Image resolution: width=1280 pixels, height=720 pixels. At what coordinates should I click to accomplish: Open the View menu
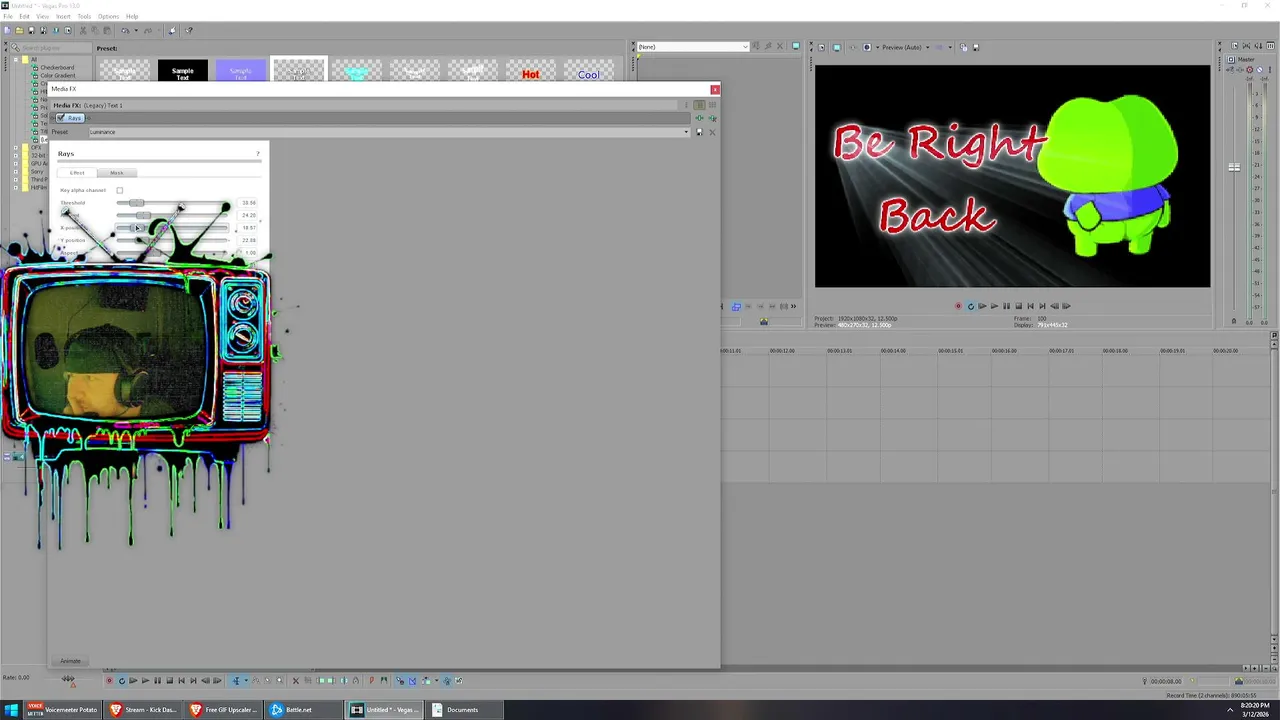pyautogui.click(x=43, y=16)
